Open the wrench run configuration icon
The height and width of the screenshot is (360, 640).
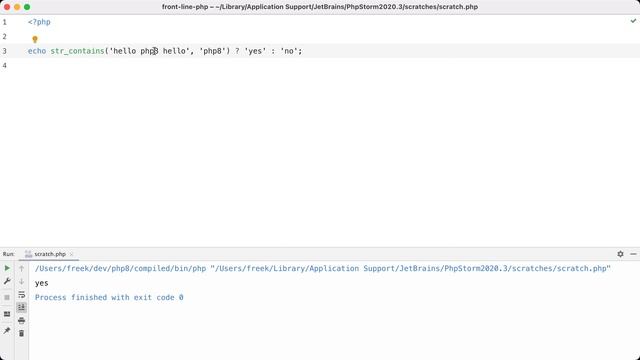7,281
